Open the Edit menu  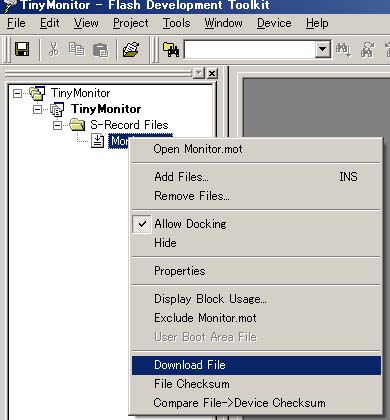pyautogui.click(x=50, y=23)
